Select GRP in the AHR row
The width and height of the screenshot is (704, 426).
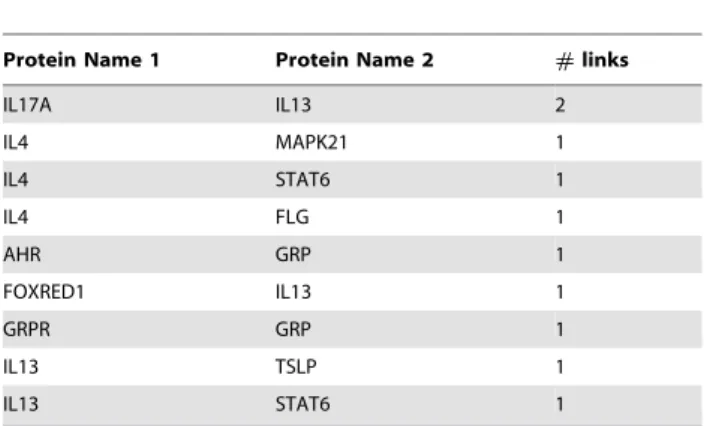click(x=293, y=255)
